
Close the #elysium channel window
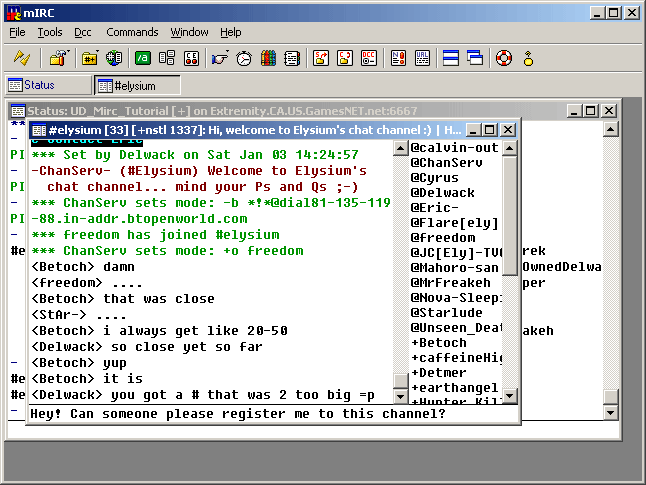click(508, 130)
